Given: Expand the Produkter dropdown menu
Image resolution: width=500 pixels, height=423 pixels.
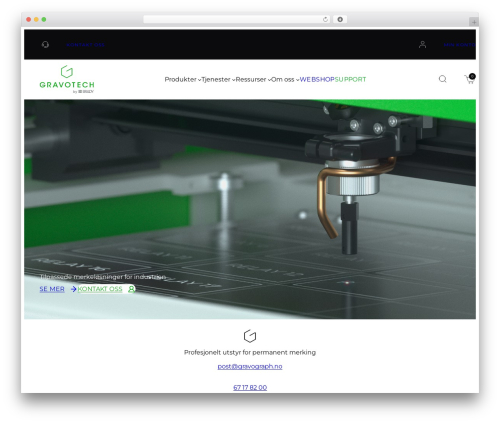Looking at the screenshot, I should [183, 79].
